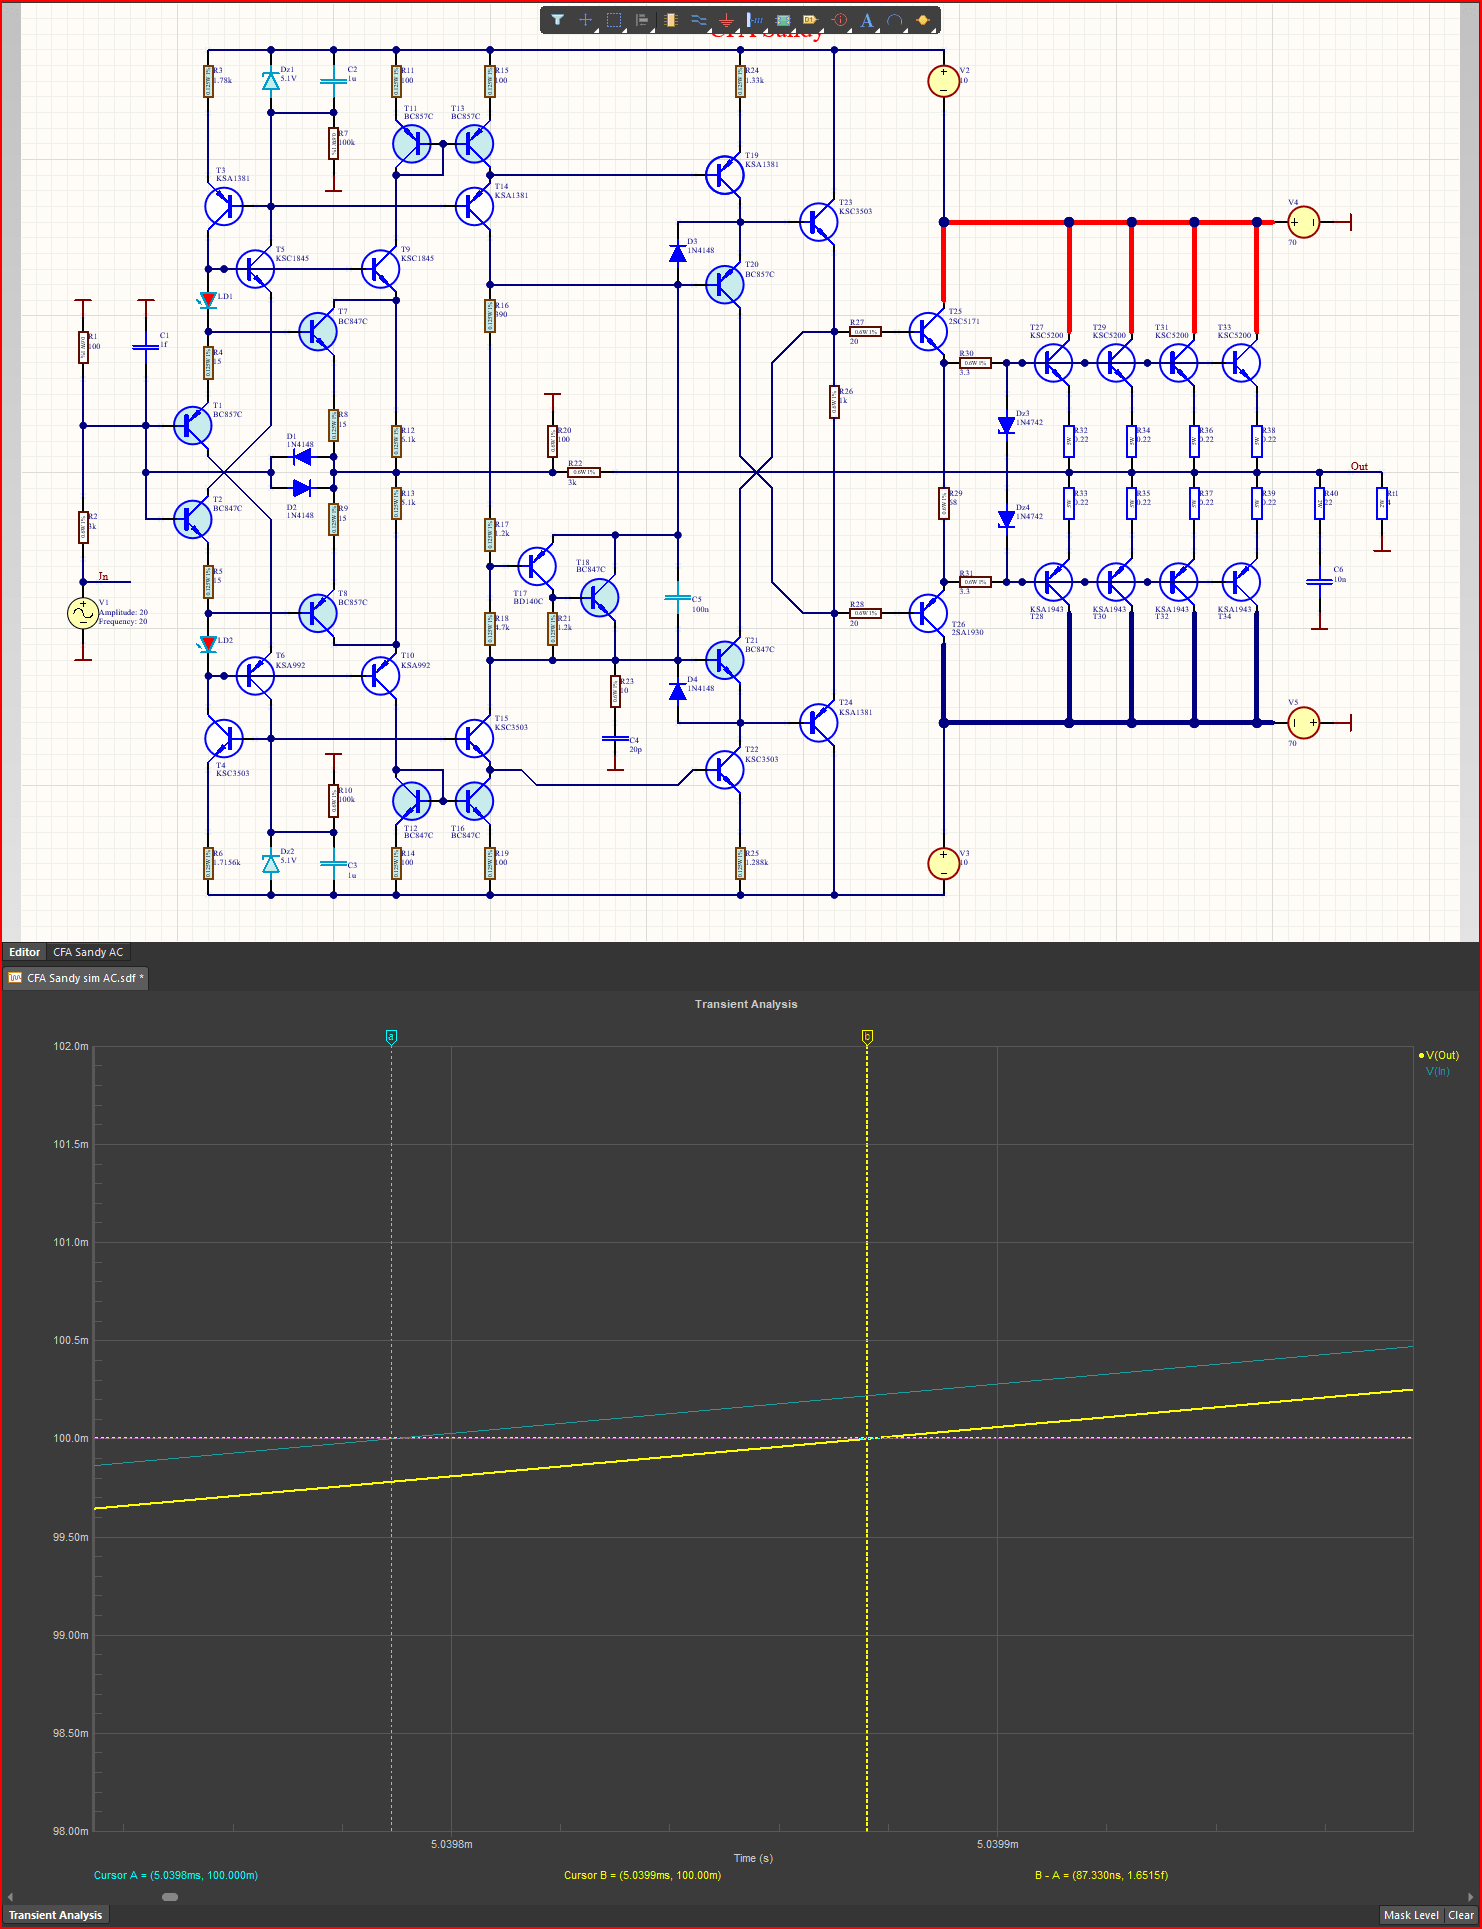Click the horizontal scrollbar thumb below chart

pos(170,1896)
